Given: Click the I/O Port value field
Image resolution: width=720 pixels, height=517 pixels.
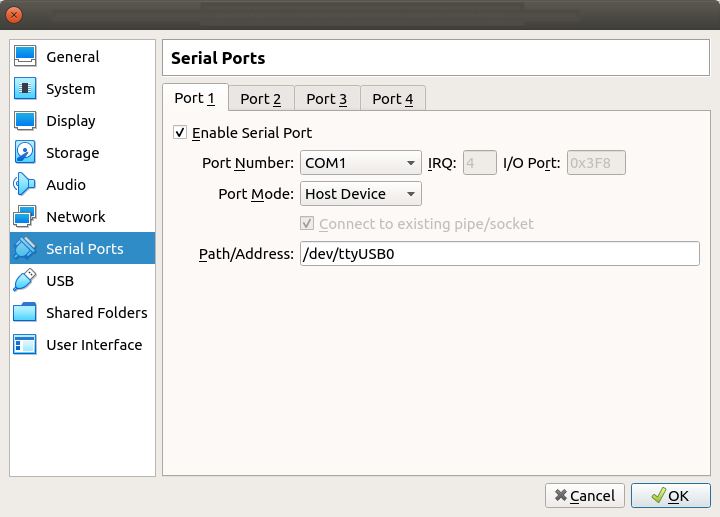Looking at the screenshot, I should [596, 163].
